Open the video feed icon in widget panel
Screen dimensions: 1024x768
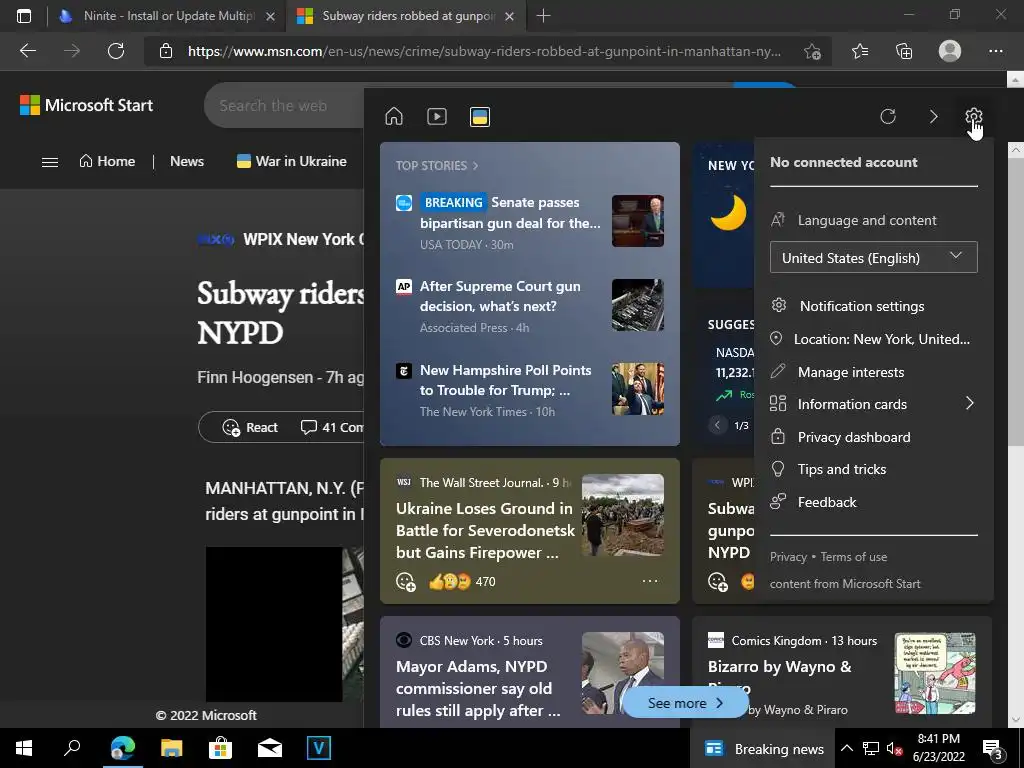point(436,116)
